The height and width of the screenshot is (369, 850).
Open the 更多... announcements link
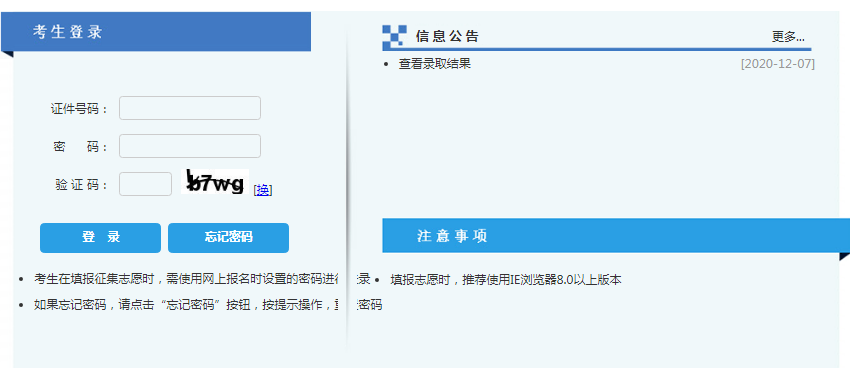coord(788,37)
